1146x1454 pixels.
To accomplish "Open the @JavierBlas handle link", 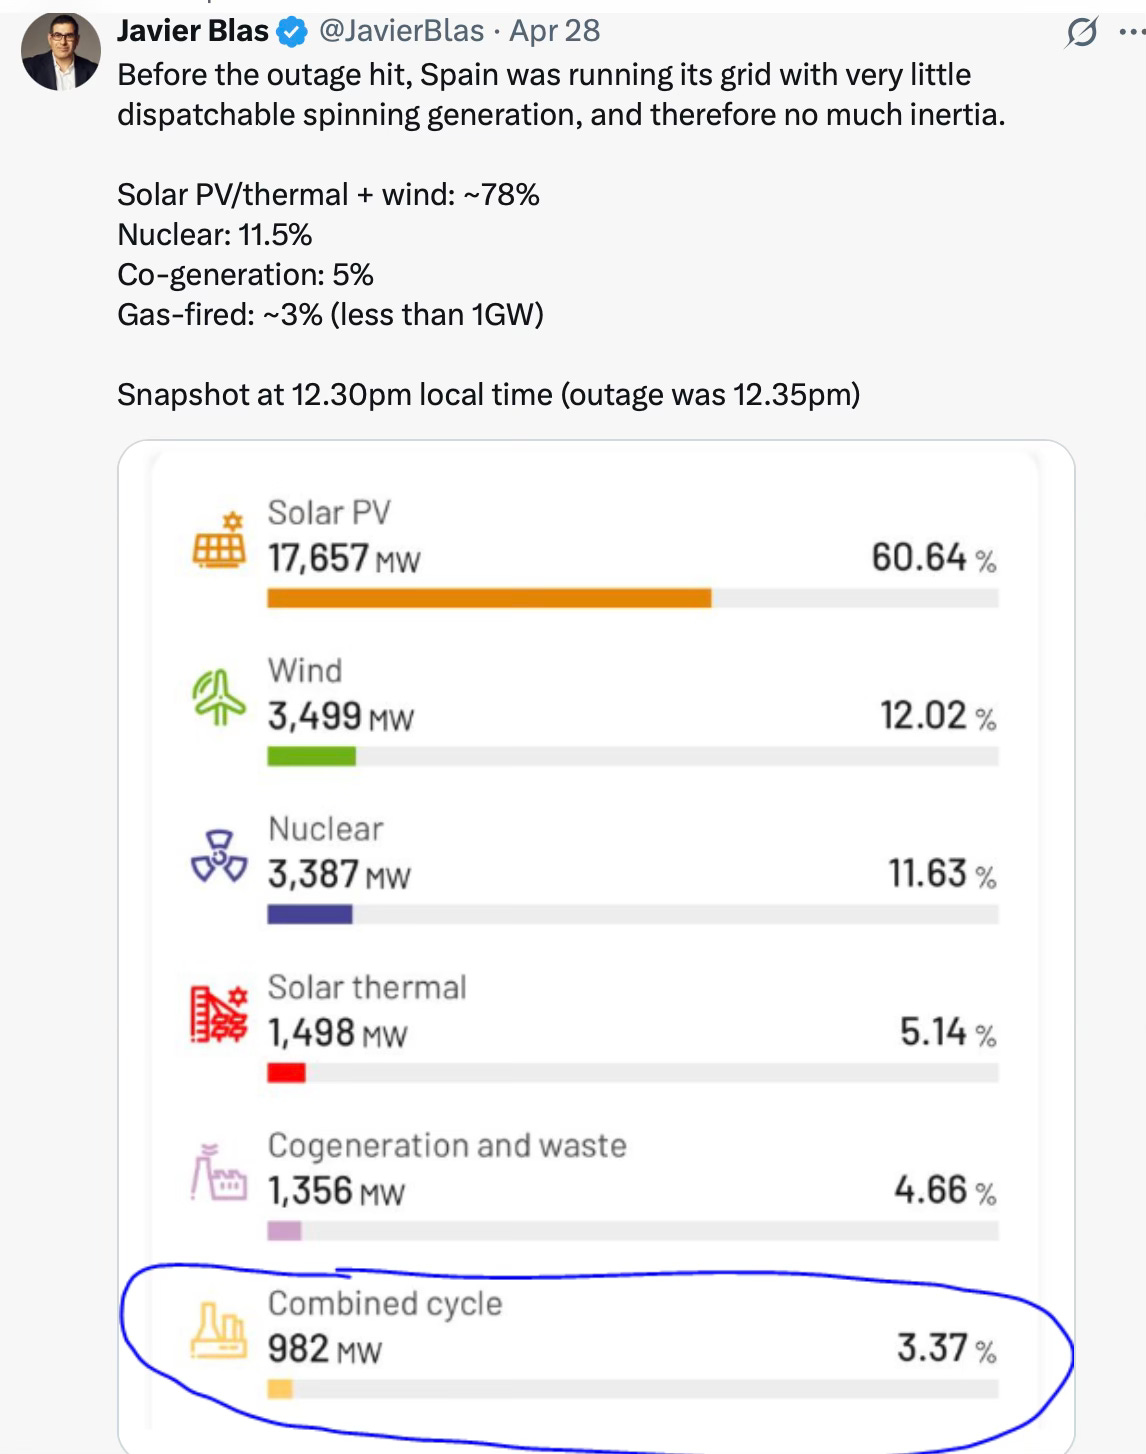I will pyautogui.click(x=401, y=31).
